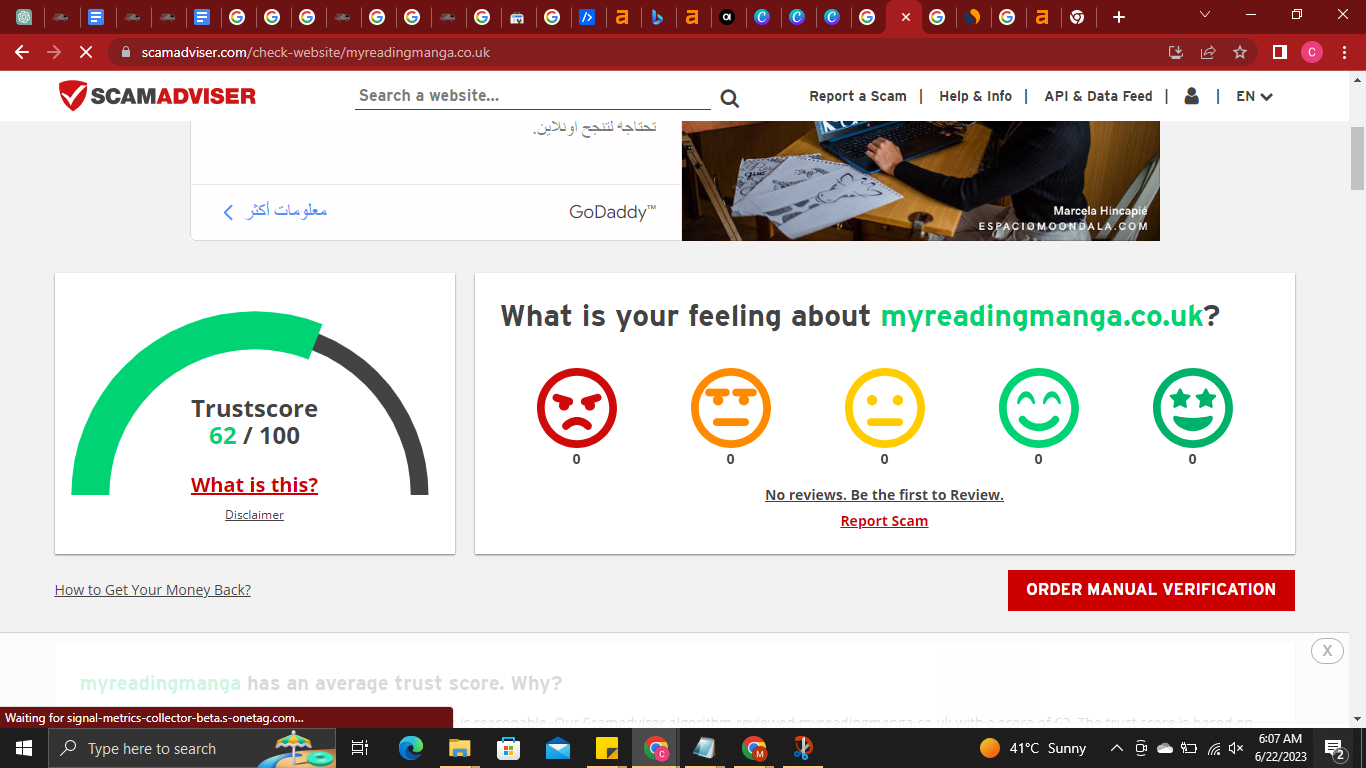Click the ORDER MANUAL VERIFICATION button
Image resolution: width=1366 pixels, height=768 pixels.
[1151, 590]
